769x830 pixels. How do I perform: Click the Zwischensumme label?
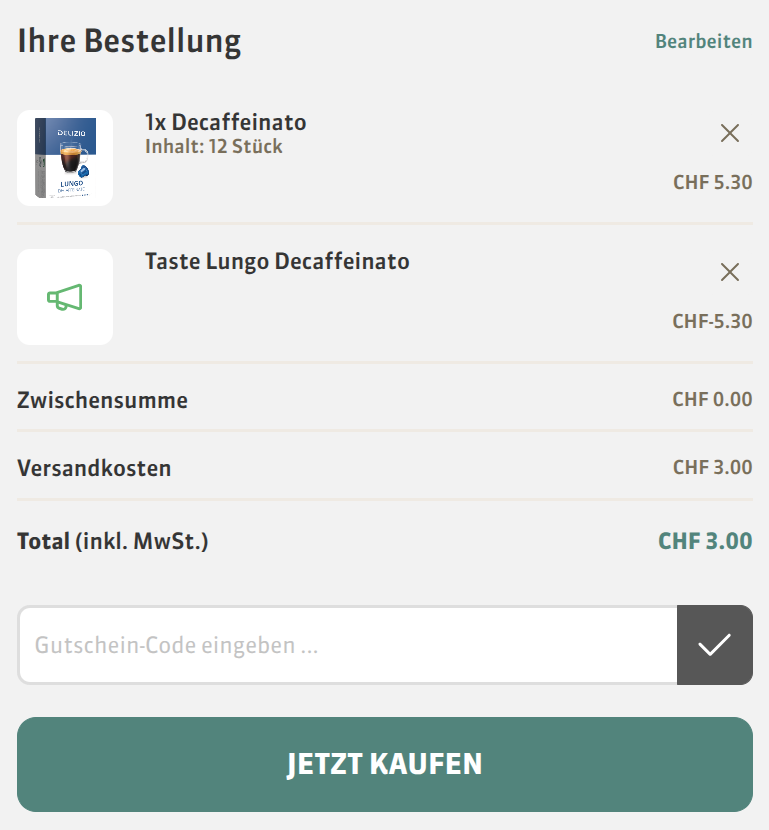click(102, 401)
